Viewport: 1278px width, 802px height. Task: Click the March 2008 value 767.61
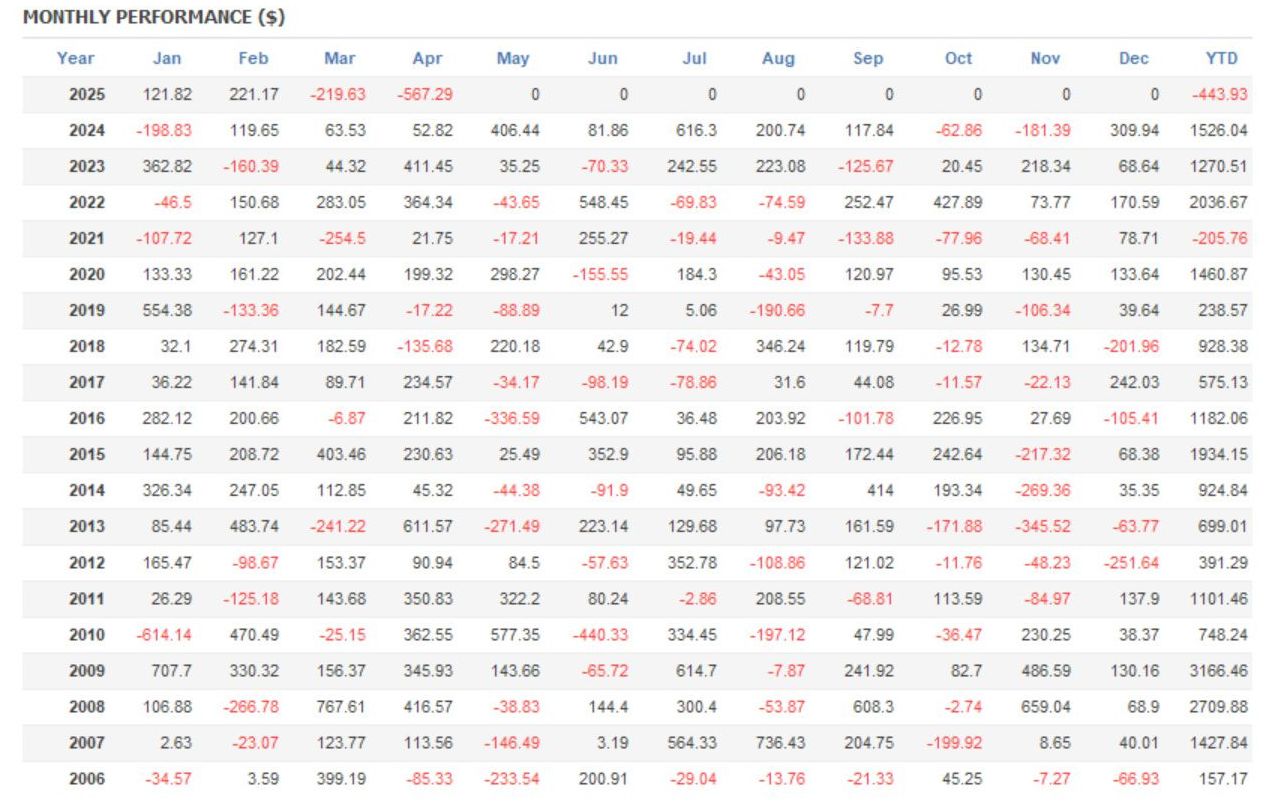(x=340, y=706)
